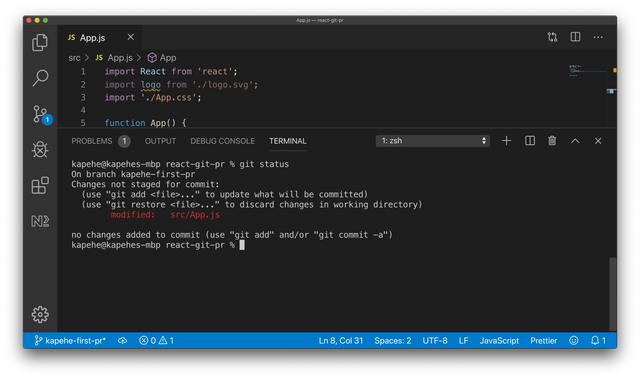The width and height of the screenshot is (640, 379).
Task: Click Prettier in the status bar
Action: tap(544, 341)
